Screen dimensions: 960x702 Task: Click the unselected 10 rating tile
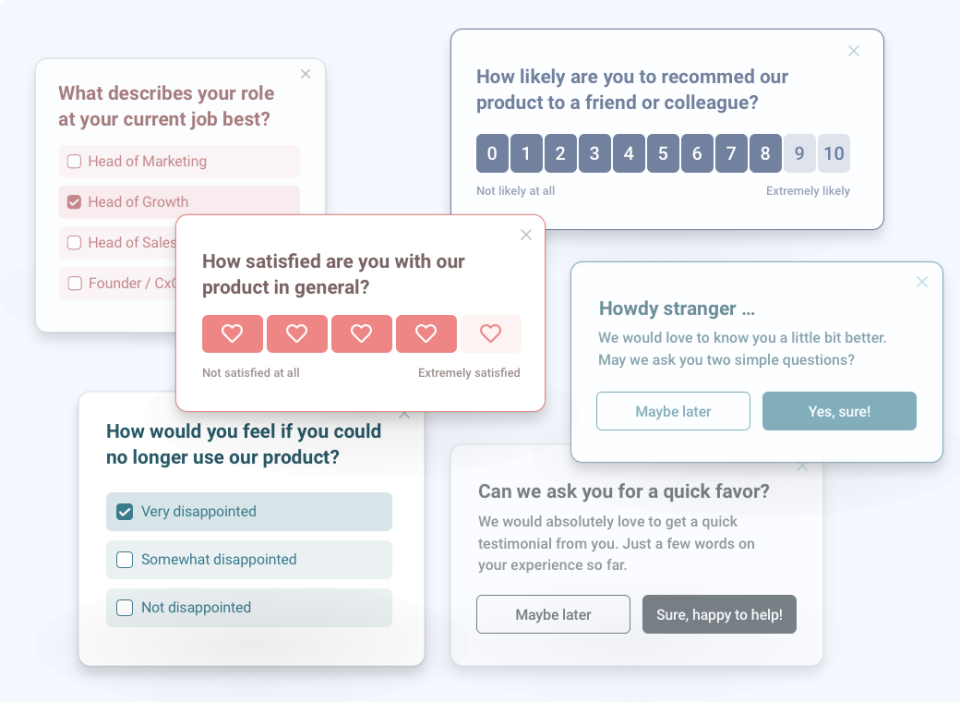pyautogui.click(x=834, y=153)
